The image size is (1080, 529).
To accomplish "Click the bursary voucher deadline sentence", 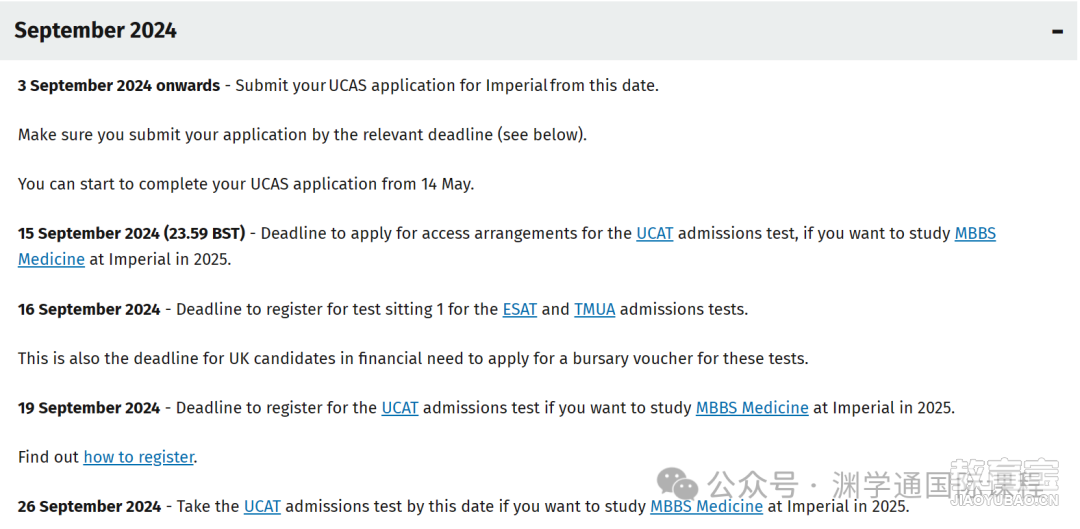I will click(413, 358).
